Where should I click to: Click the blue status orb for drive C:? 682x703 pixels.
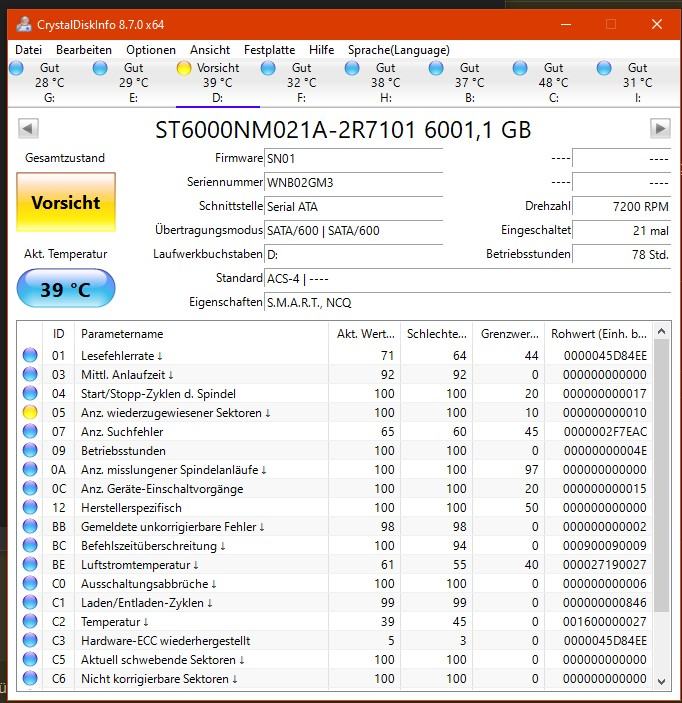click(520, 68)
